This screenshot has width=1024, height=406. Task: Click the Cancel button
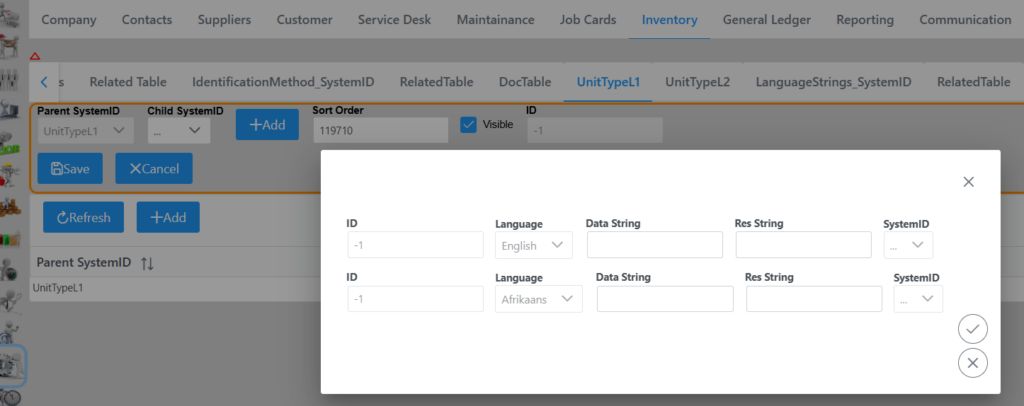(154, 169)
